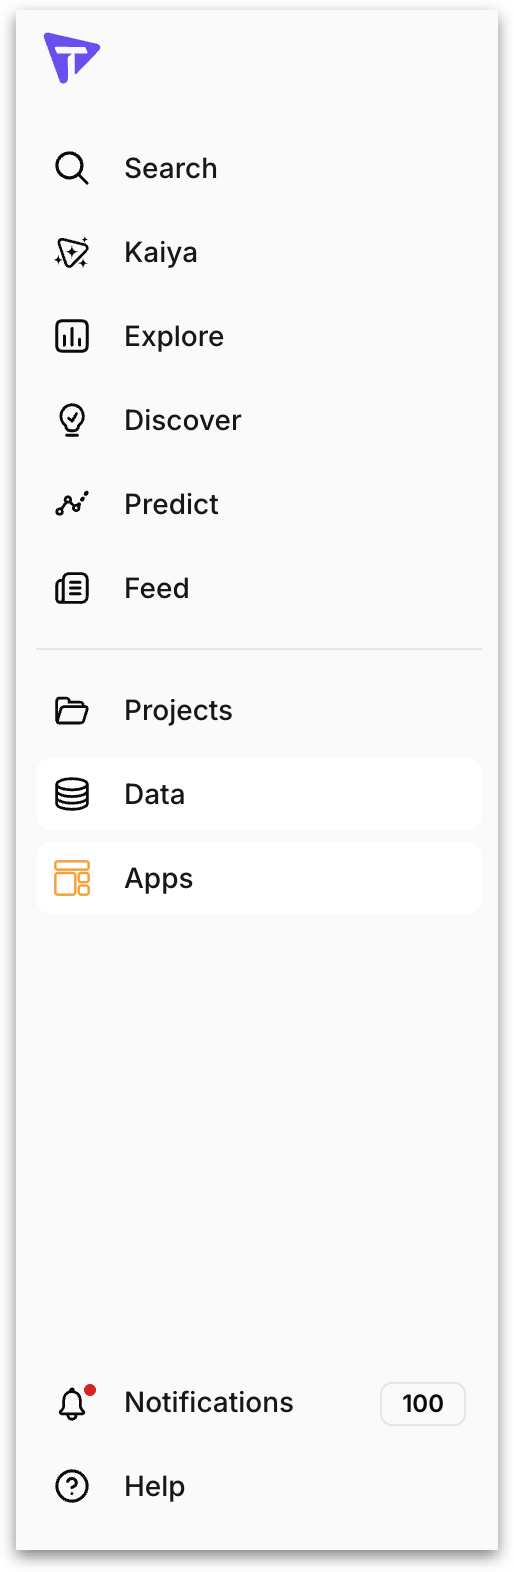The width and height of the screenshot is (514, 1572).
Task: Go to the Explore label in sidebar
Action: [174, 337]
